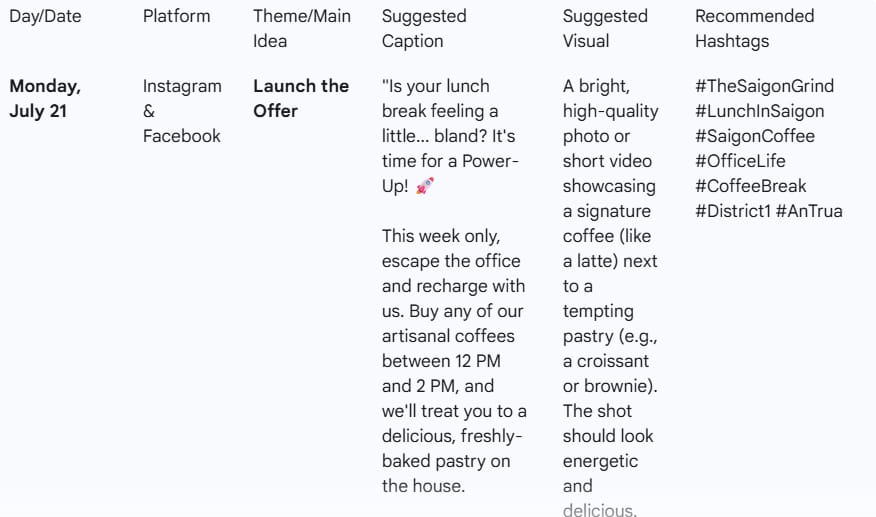Click the #TheSaigonGrind hashtag
This screenshot has height=517, width=876.
click(x=764, y=86)
